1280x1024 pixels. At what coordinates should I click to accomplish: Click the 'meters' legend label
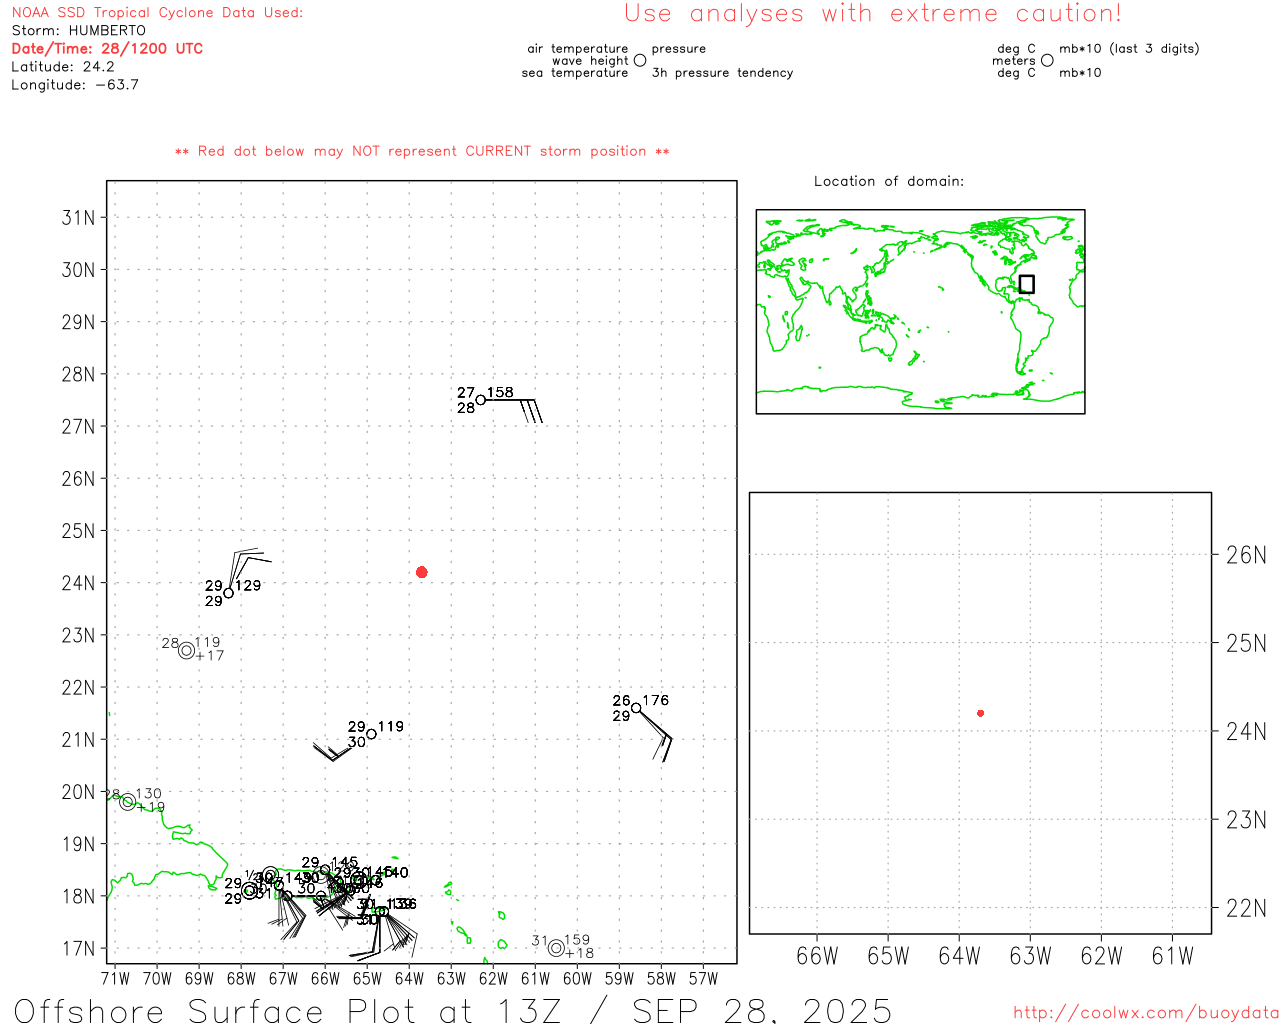1014,61
